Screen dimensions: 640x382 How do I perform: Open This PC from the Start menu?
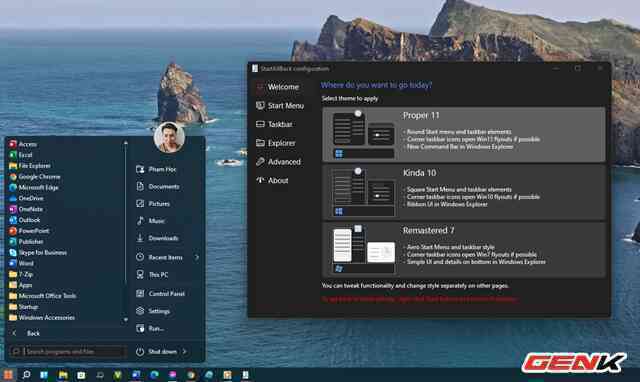(x=152, y=275)
